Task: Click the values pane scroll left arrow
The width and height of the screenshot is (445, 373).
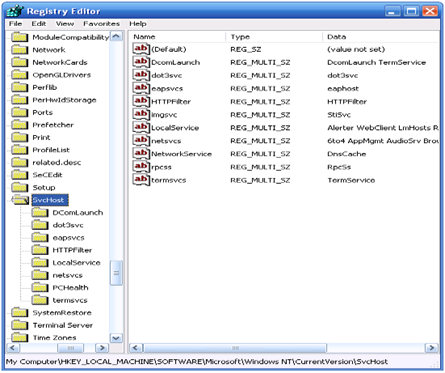Action: click(136, 348)
